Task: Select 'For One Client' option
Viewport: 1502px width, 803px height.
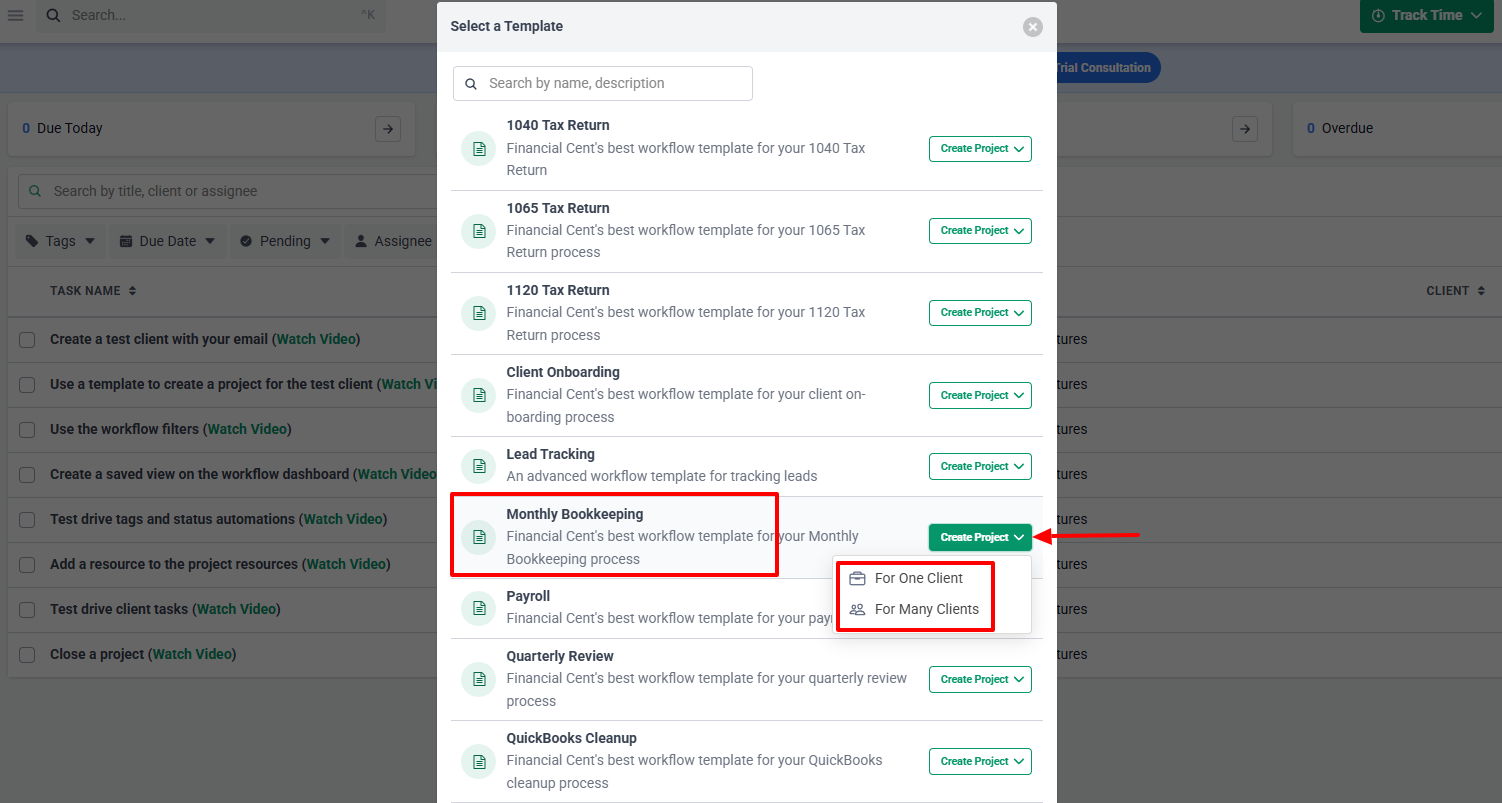Action: click(917, 578)
